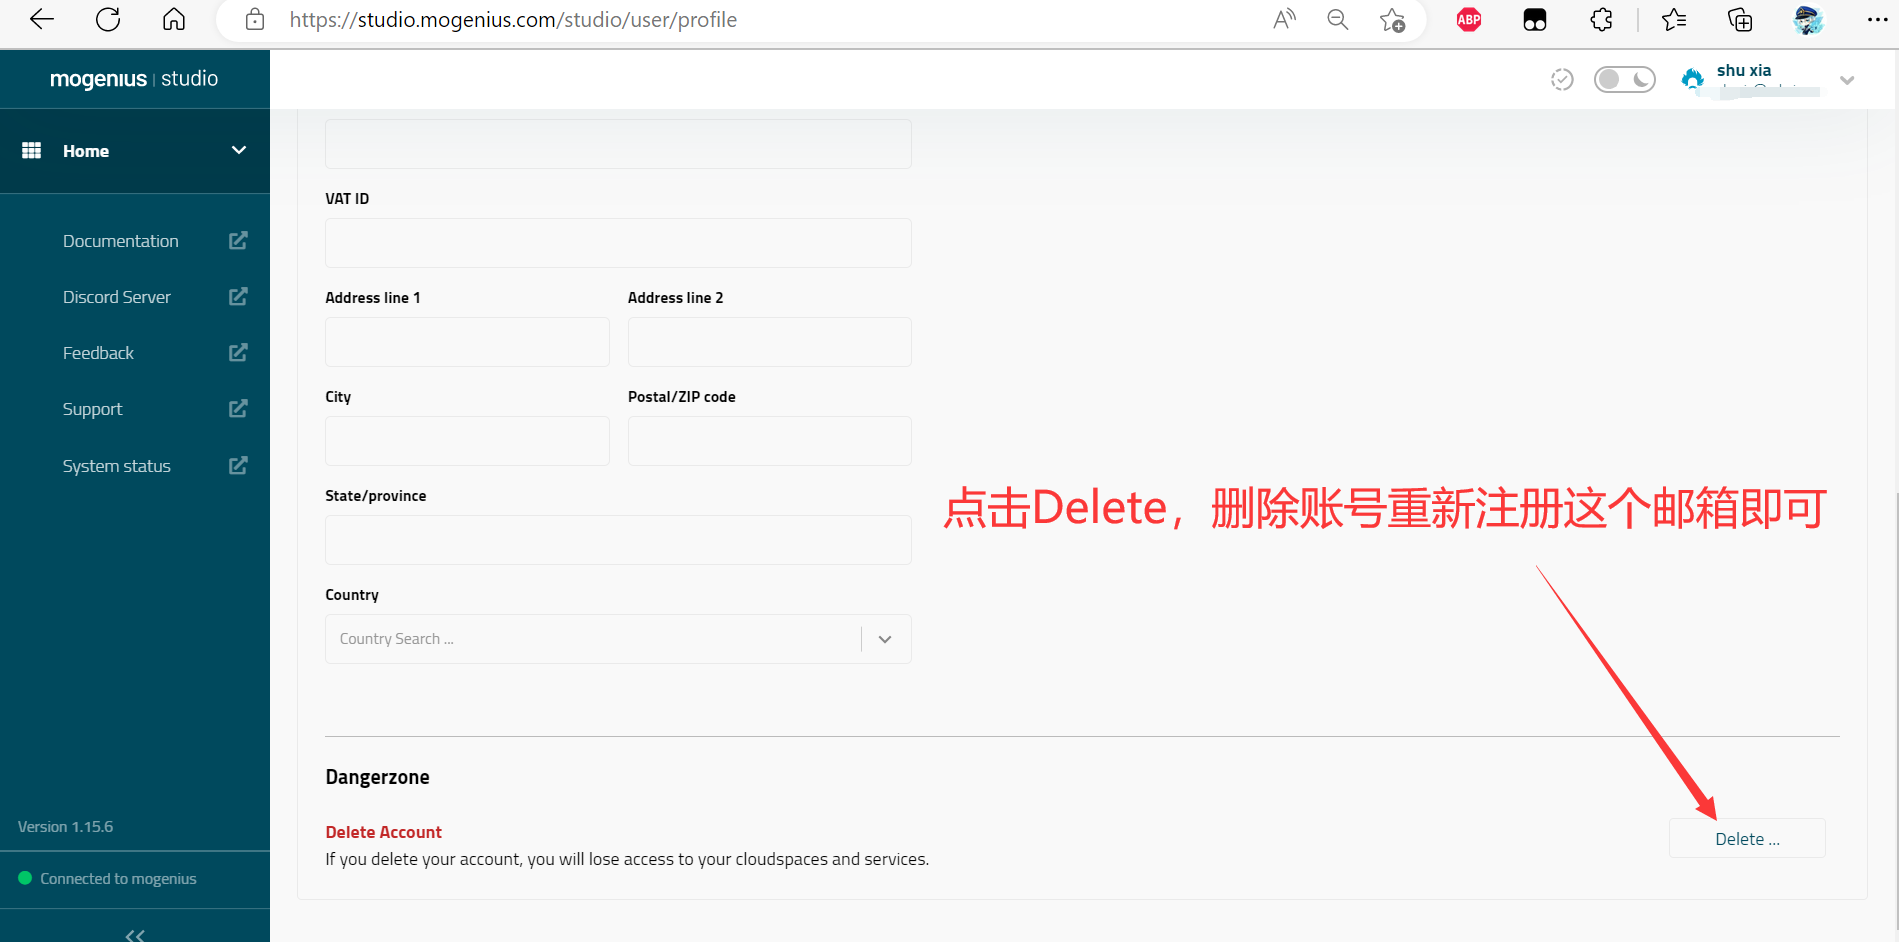Open the shu xia user dropdown
Image resolution: width=1899 pixels, height=942 pixels.
1846,80
